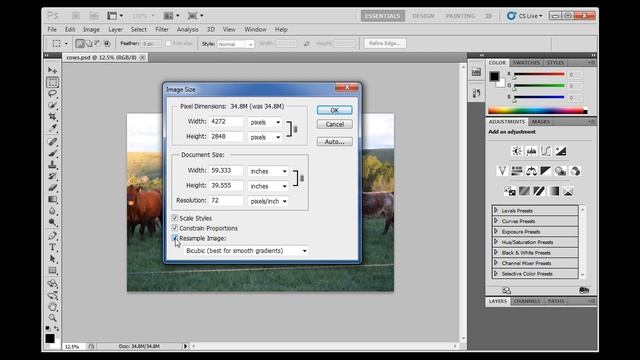Open Bicubic resampling method dropdown
This screenshot has height=360, width=640.
[x=246, y=251]
